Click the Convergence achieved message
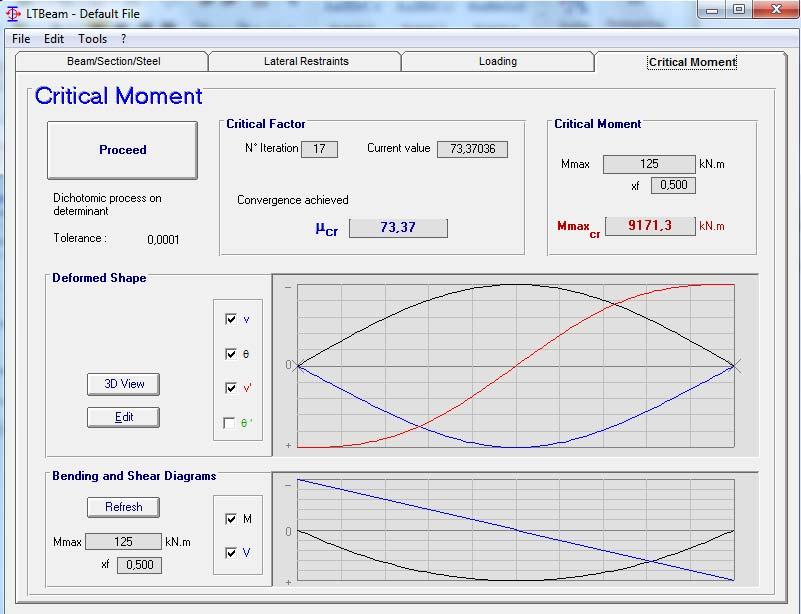This screenshot has height=614, width=801. 293,200
